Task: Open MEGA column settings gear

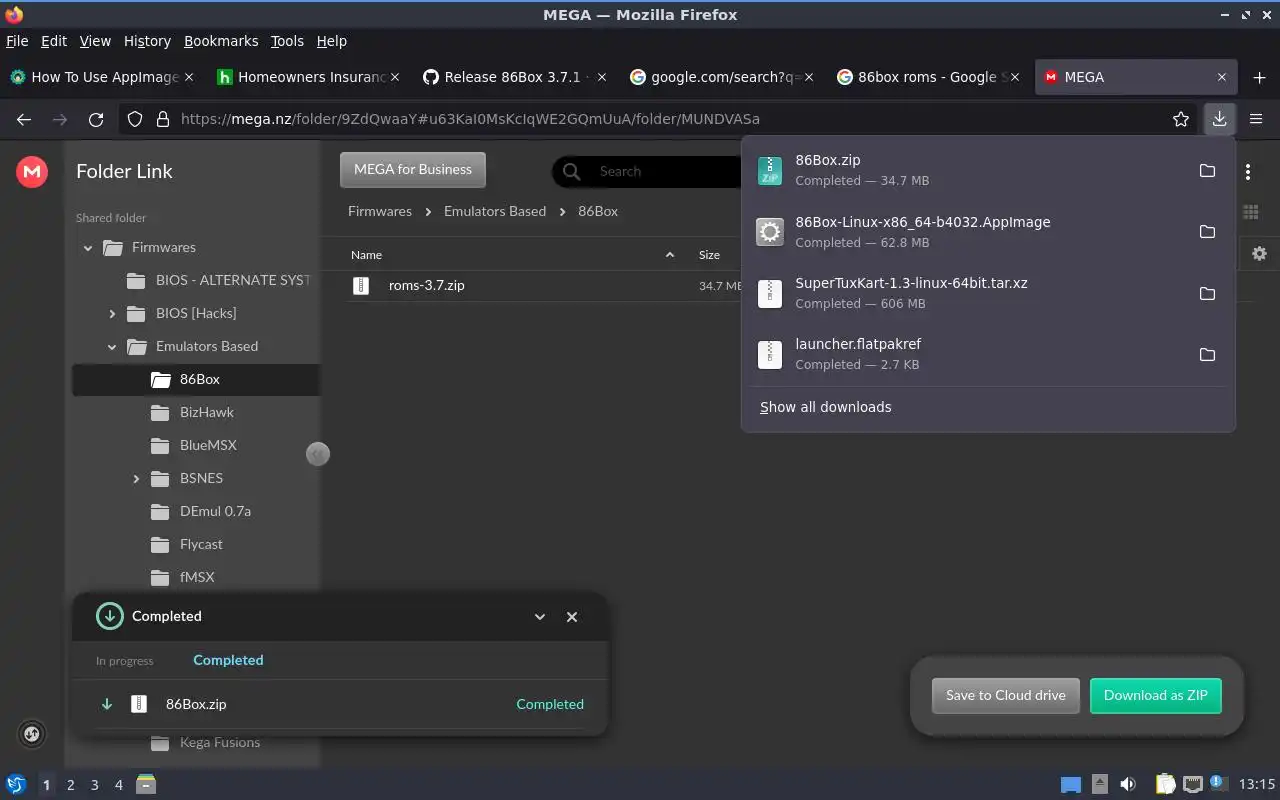Action: click(1259, 254)
